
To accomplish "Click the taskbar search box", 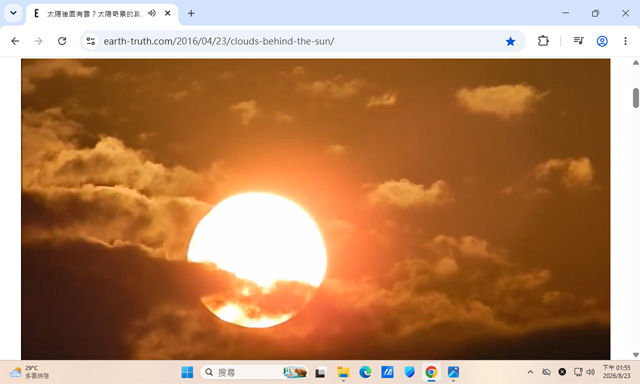I will tap(254, 372).
